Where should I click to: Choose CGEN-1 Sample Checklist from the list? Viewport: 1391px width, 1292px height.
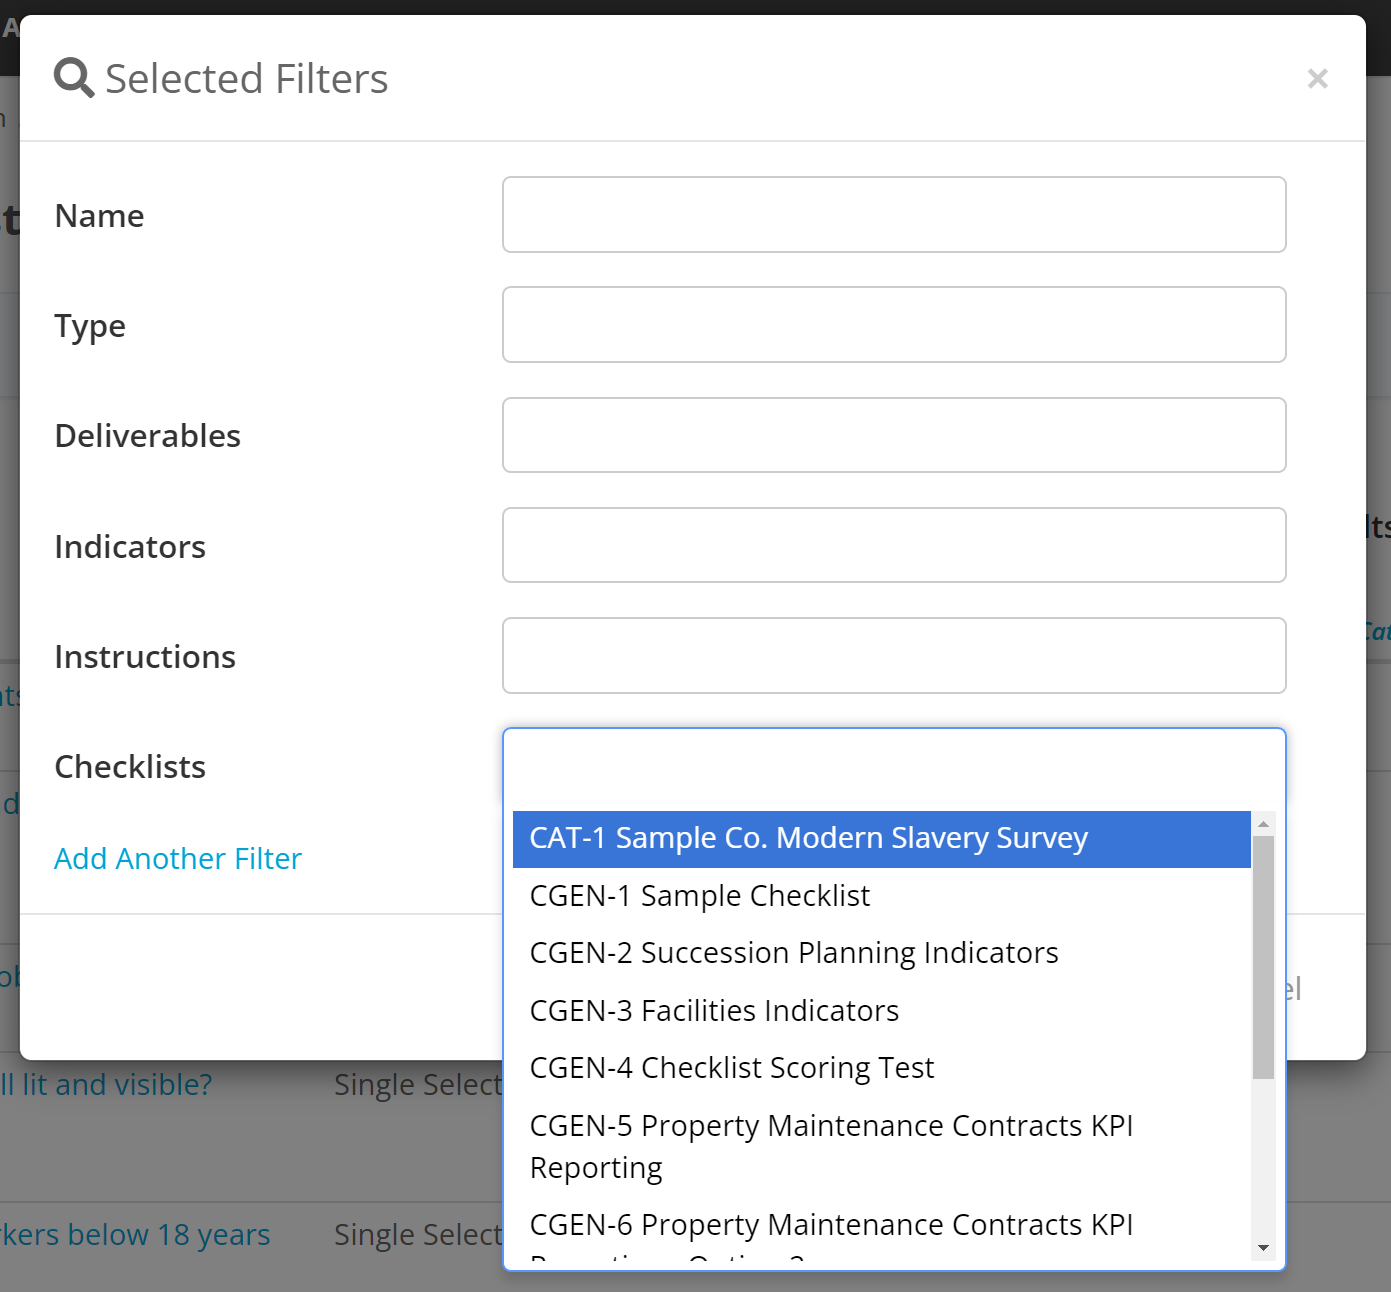[x=699, y=896]
